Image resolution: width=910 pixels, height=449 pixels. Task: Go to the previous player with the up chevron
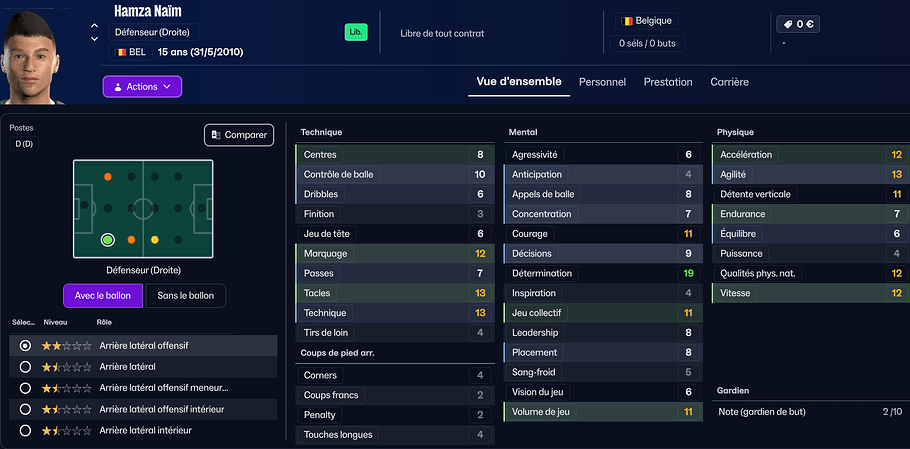pyautogui.click(x=94, y=26)
